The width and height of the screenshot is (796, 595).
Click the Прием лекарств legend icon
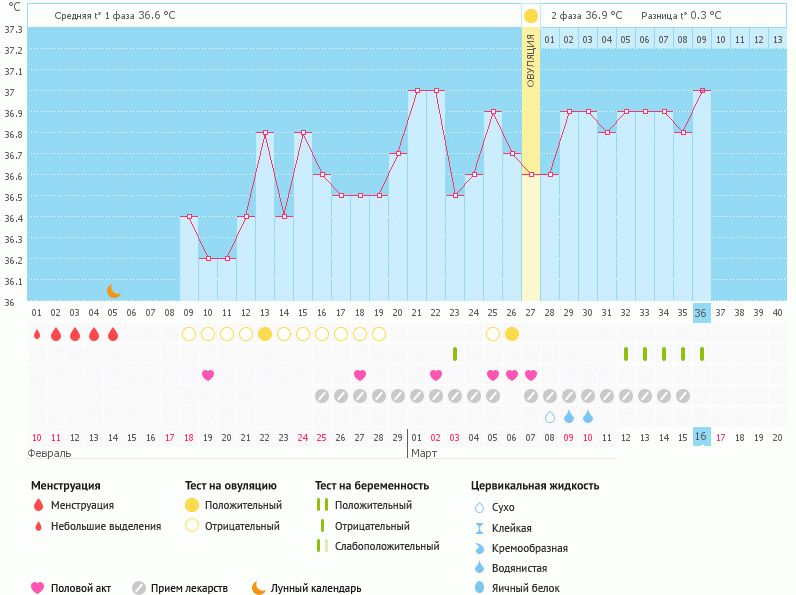139,588
